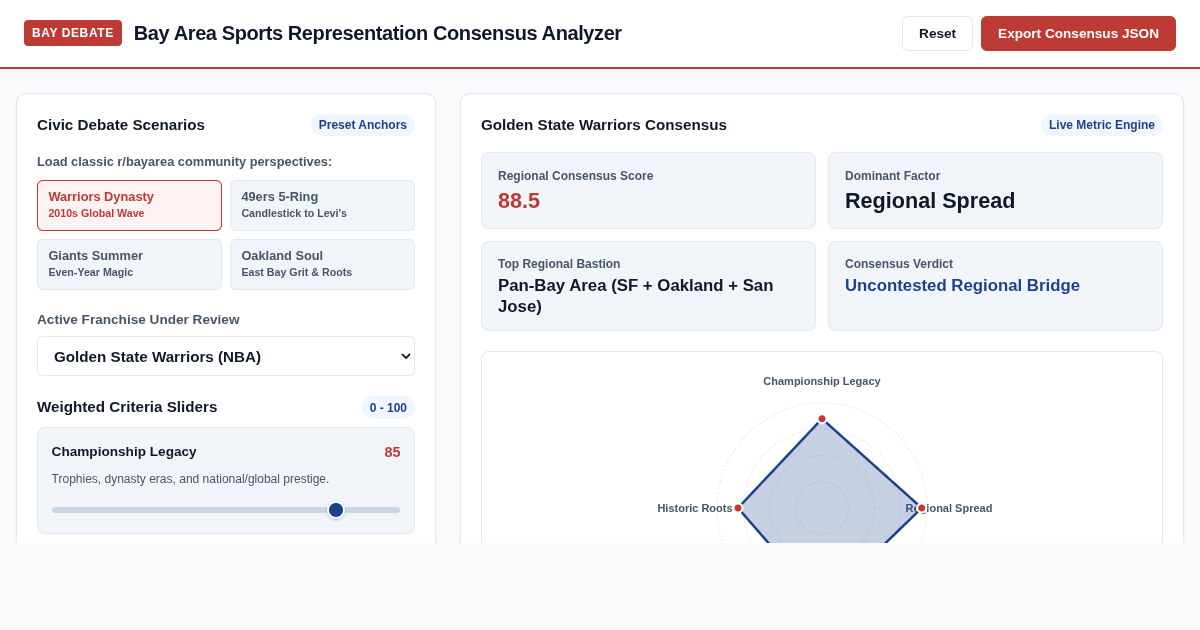1200x630 pixels.
Task: Click the Reset button
Action: pos(937,33)
